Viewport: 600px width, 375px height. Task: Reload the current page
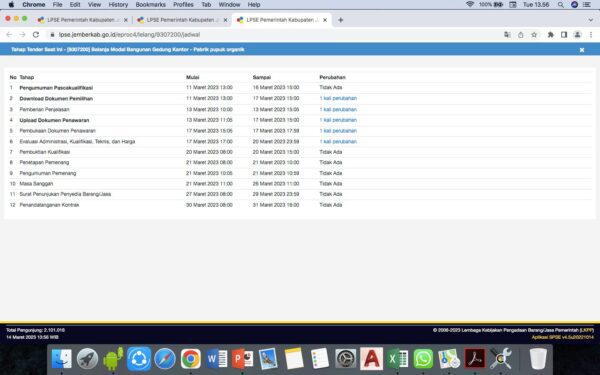36,34
